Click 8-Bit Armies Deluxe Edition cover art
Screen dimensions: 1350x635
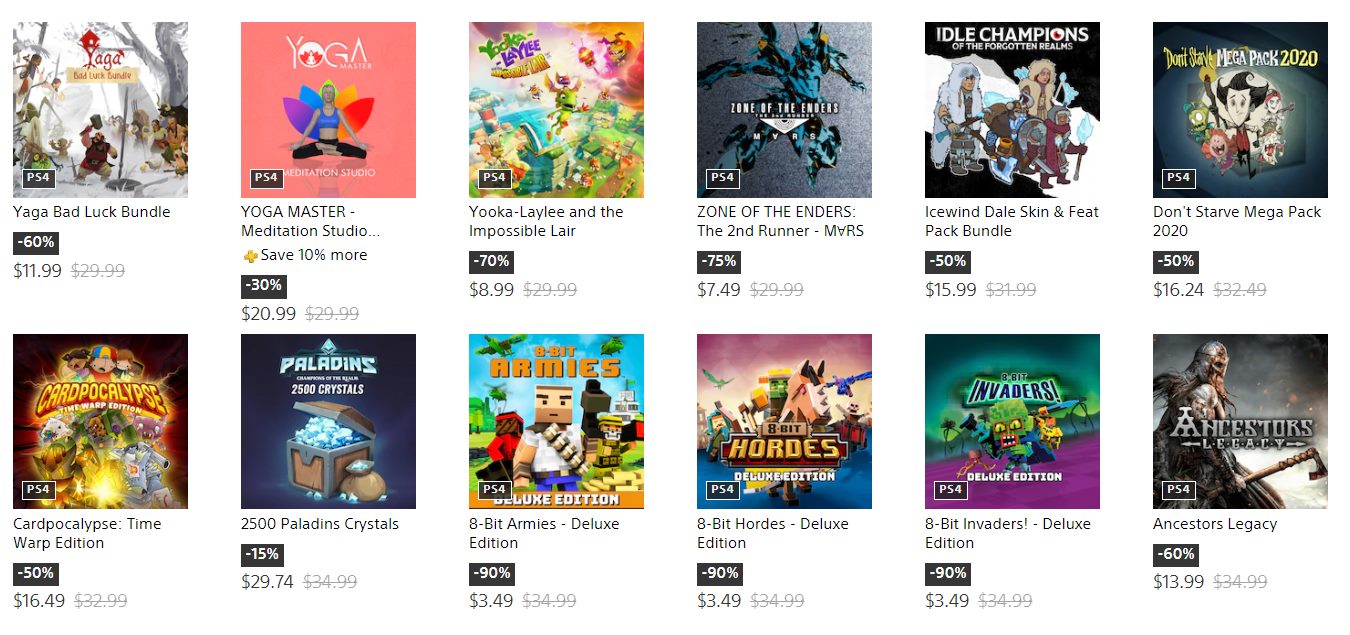click(556, 421)
